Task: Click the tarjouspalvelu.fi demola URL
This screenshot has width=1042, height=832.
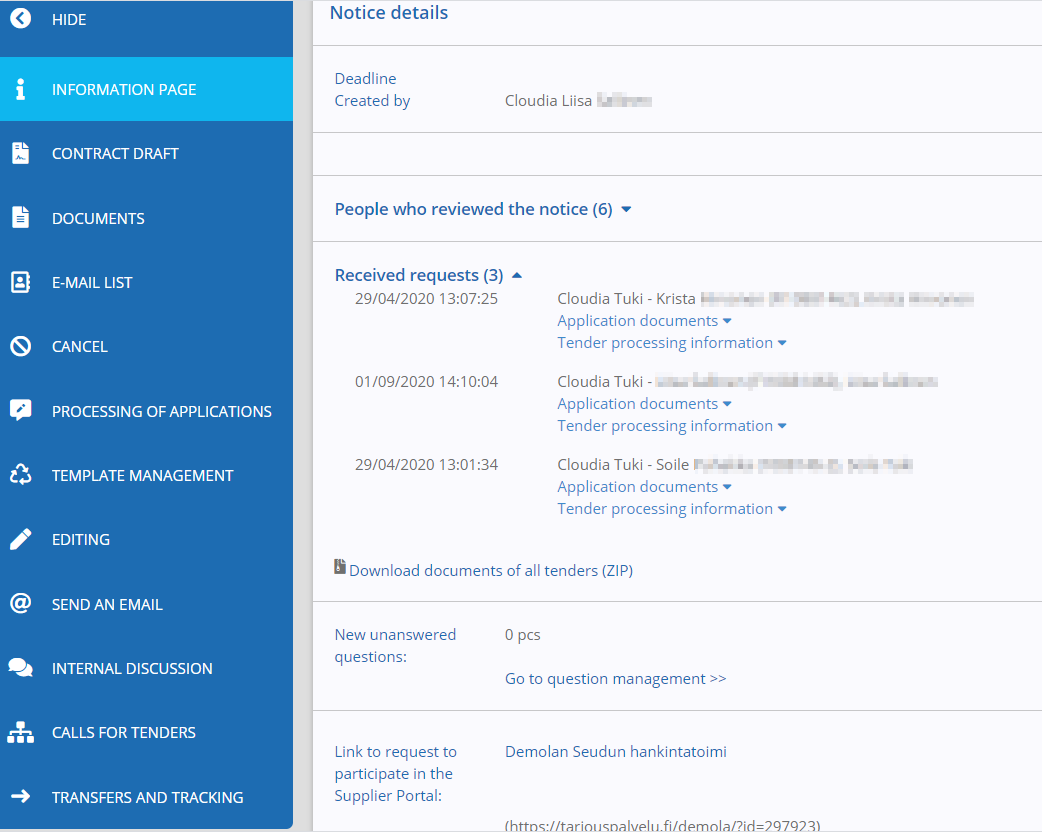Action: pyautogui.click(x=663, y=825)
